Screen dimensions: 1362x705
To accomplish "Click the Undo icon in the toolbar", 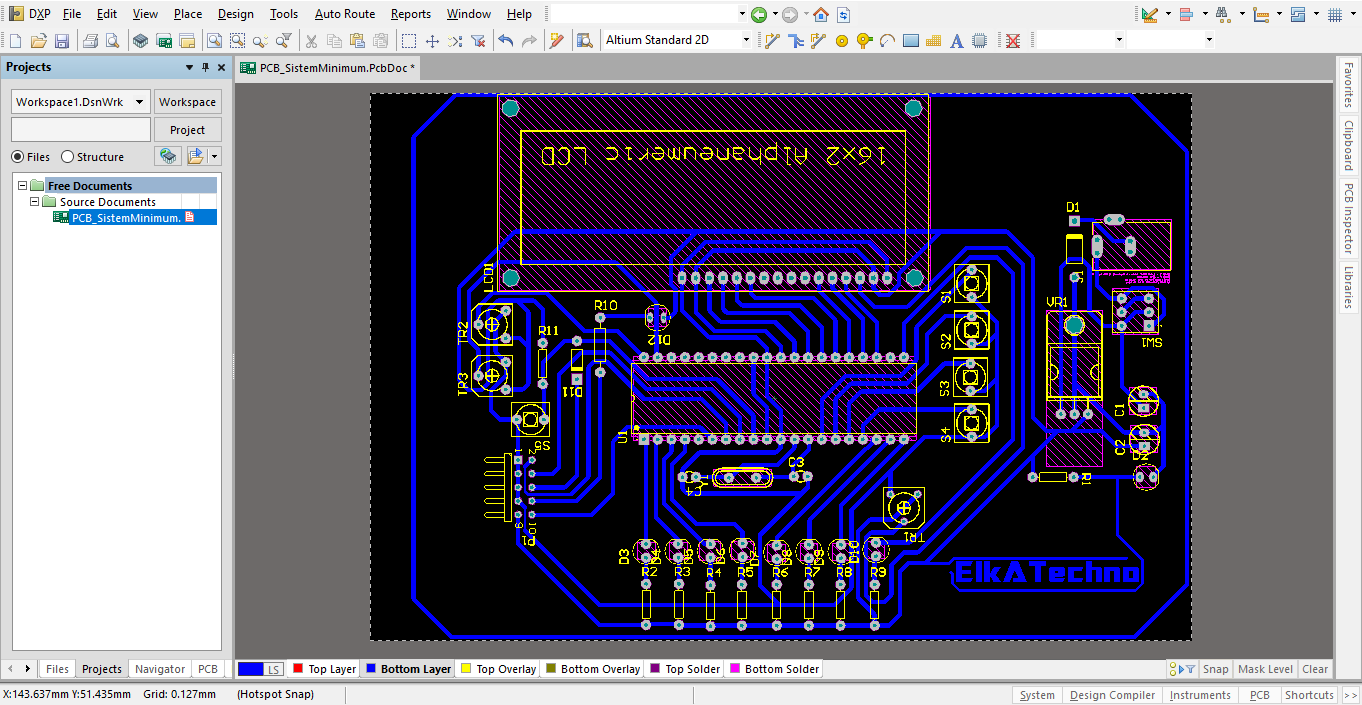I will point(505,41).
